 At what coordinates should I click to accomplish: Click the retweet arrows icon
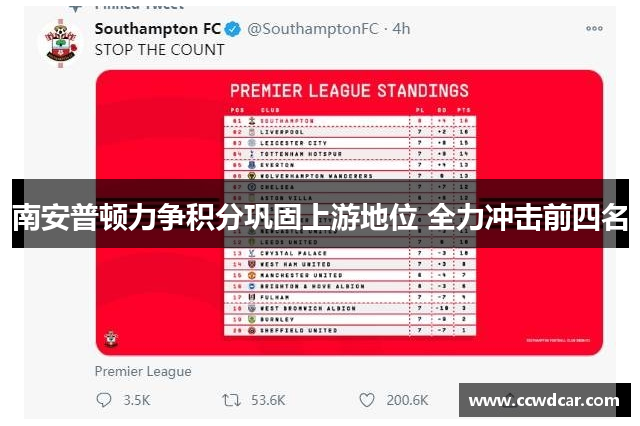[x=231, y=400]
